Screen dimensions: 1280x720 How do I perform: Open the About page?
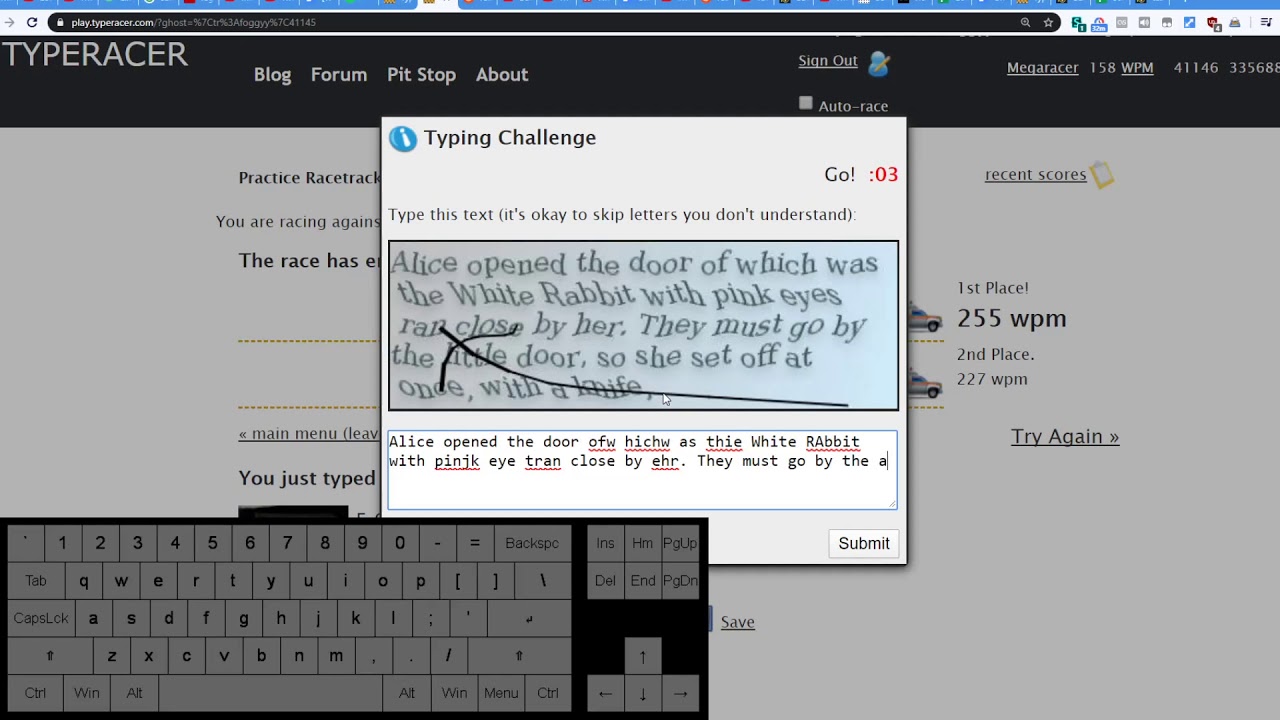(502, 74)
